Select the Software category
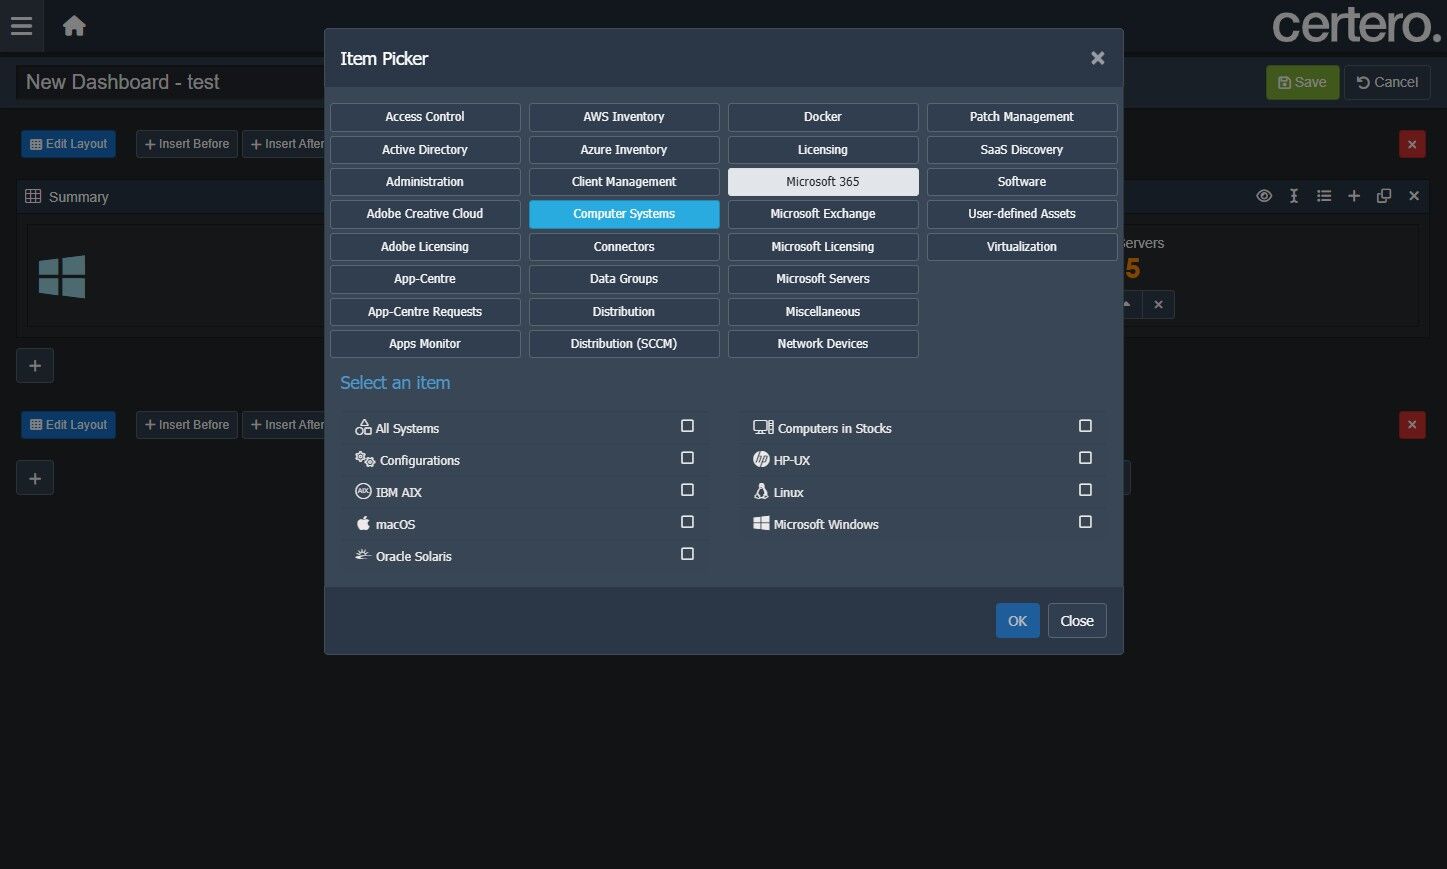The width and height of the screenshot is (1447, 869). tap(1022, 182)
